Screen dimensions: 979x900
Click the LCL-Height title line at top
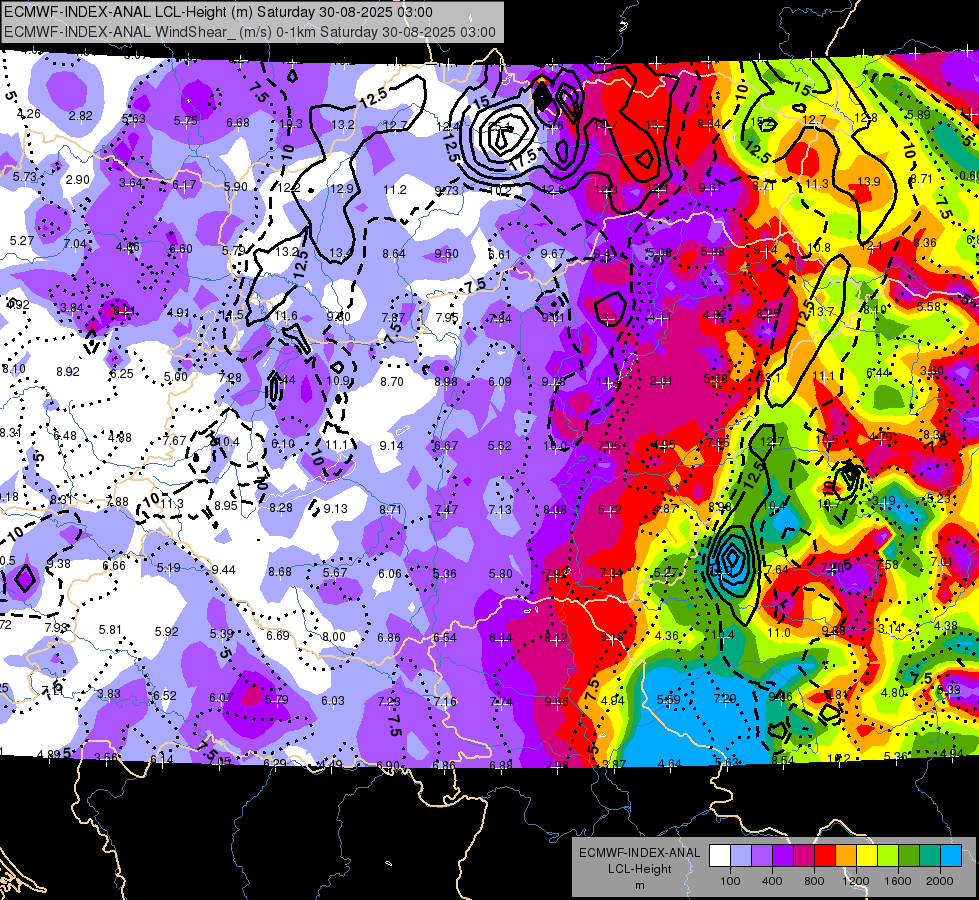pos(219,12)
